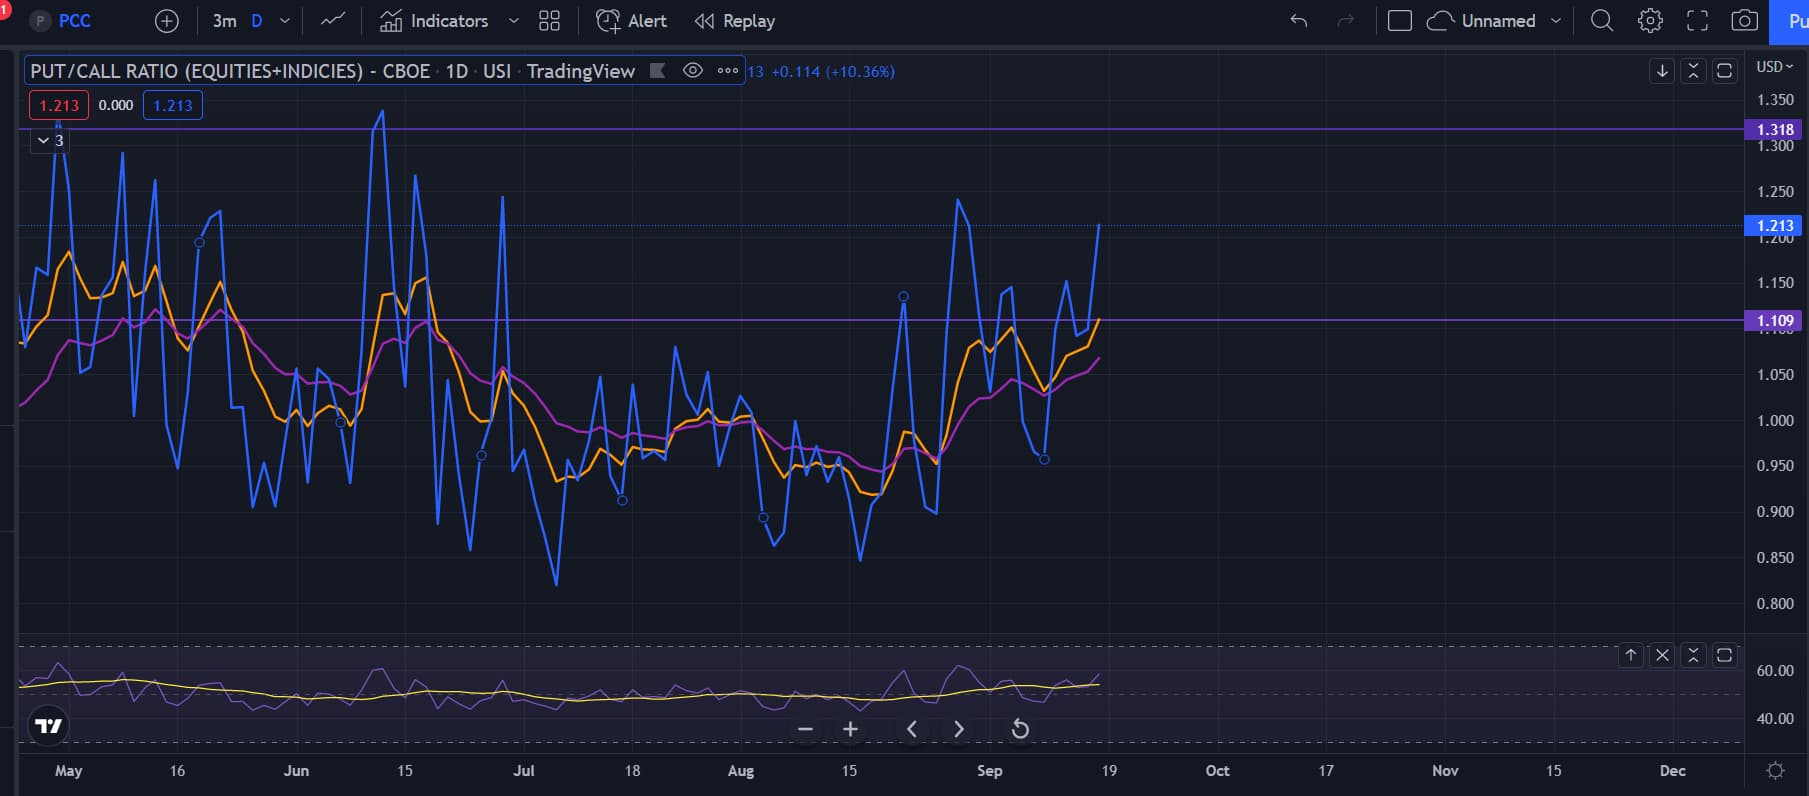The image size is (1809, 796).
Task: Click the 1.213 current price label
Action: point(1775,226)
